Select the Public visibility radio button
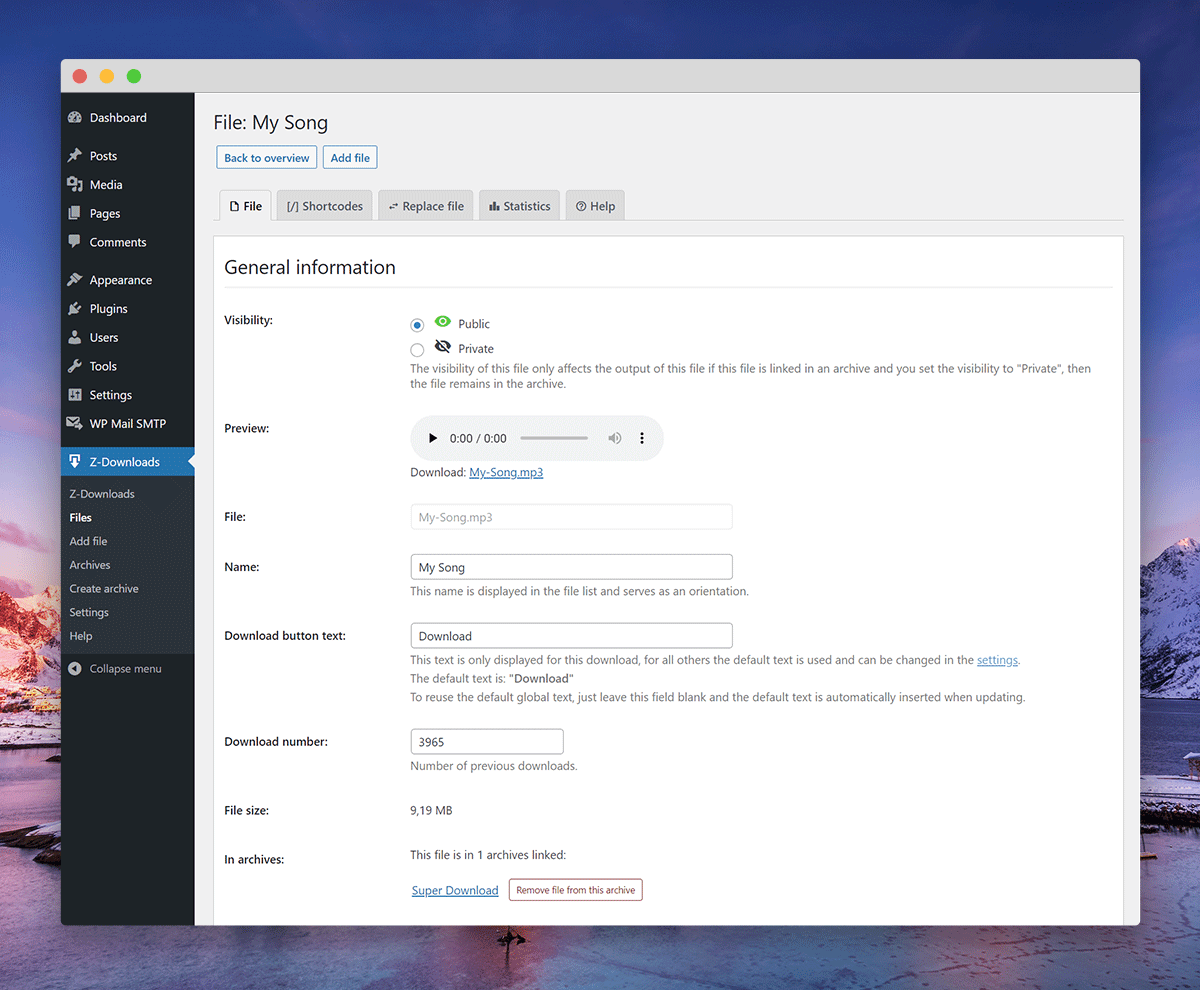1200x990 pixels. tap(417, 325)
